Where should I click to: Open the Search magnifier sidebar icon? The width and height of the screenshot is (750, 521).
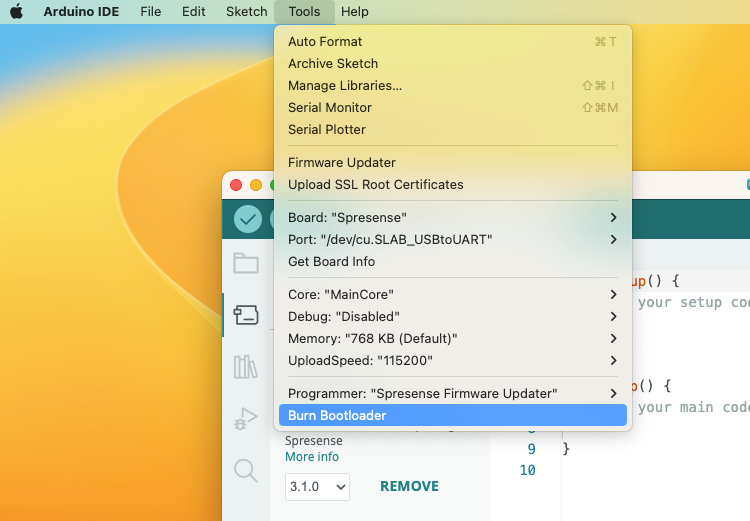coord(246,471)
